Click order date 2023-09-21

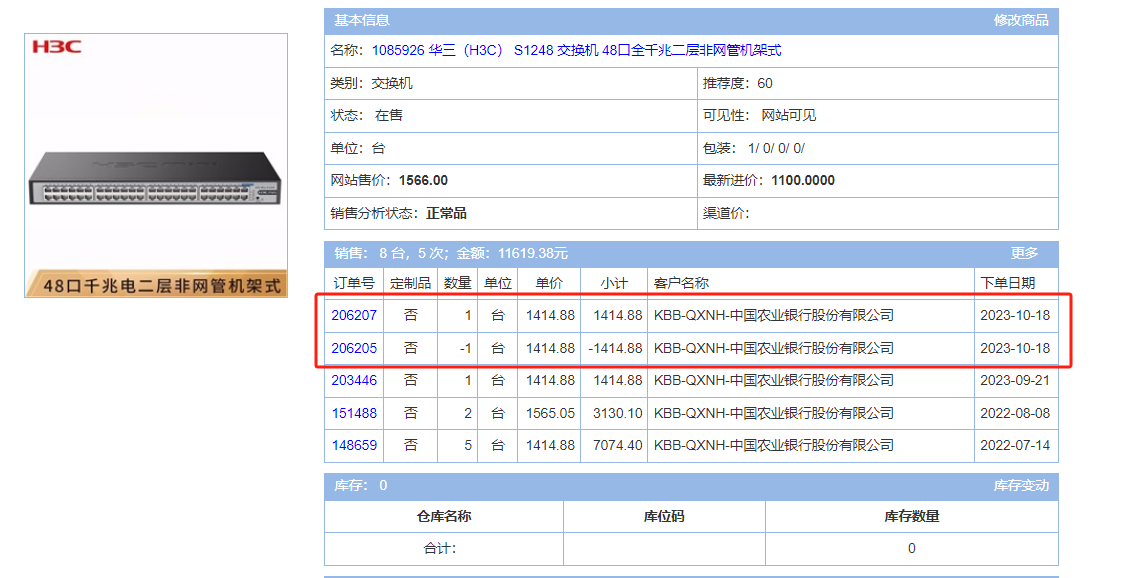coord(1015,381)
